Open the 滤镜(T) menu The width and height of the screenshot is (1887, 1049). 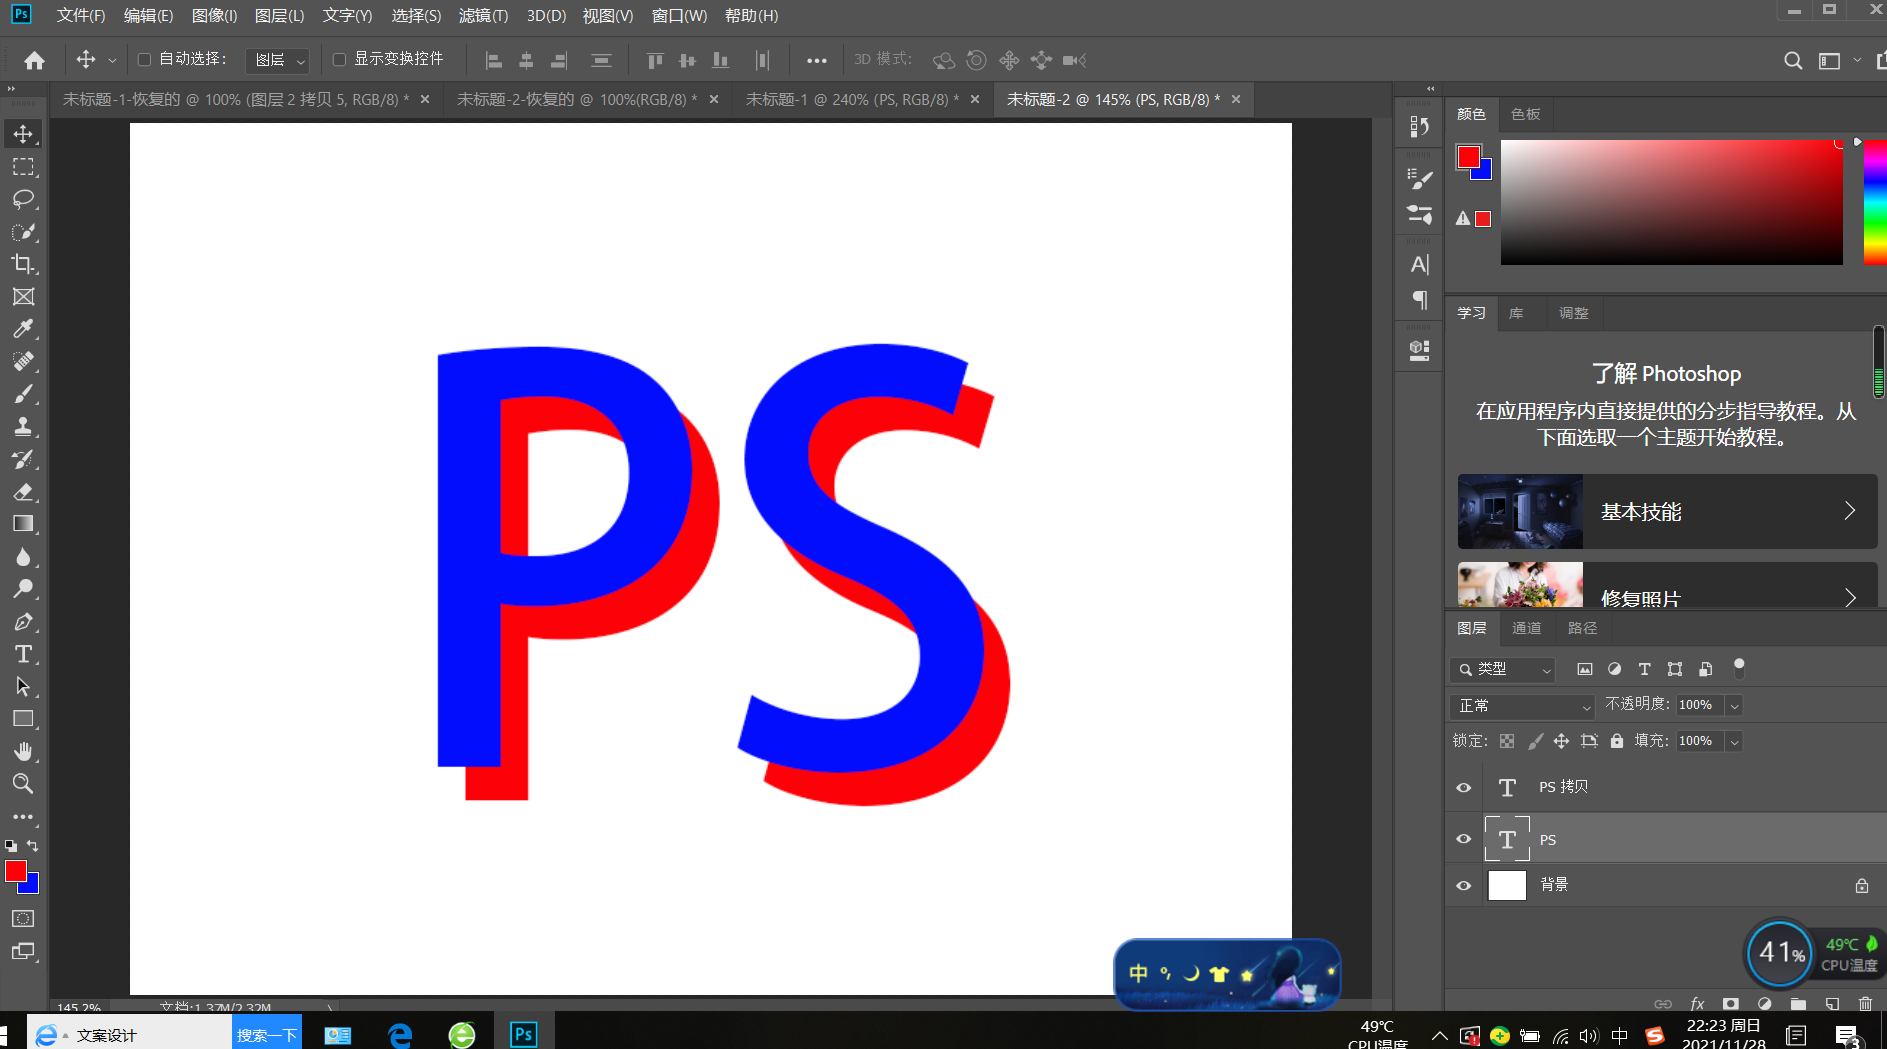pyautogui.click(x=483, y=16)
